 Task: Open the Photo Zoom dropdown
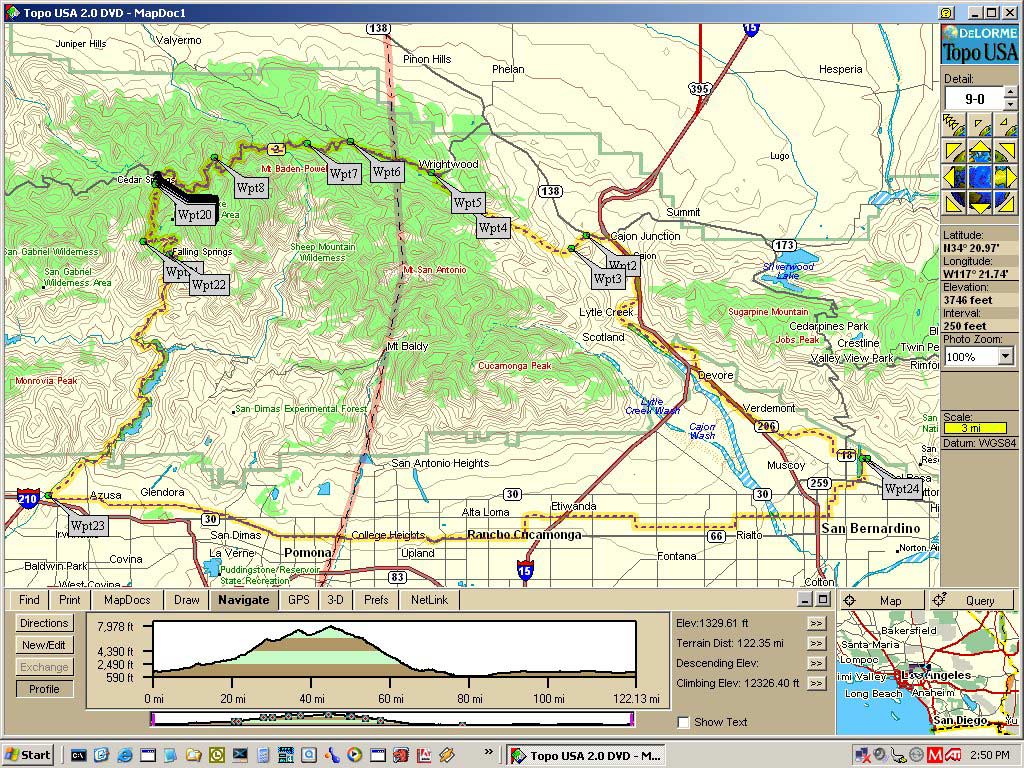1006,357
